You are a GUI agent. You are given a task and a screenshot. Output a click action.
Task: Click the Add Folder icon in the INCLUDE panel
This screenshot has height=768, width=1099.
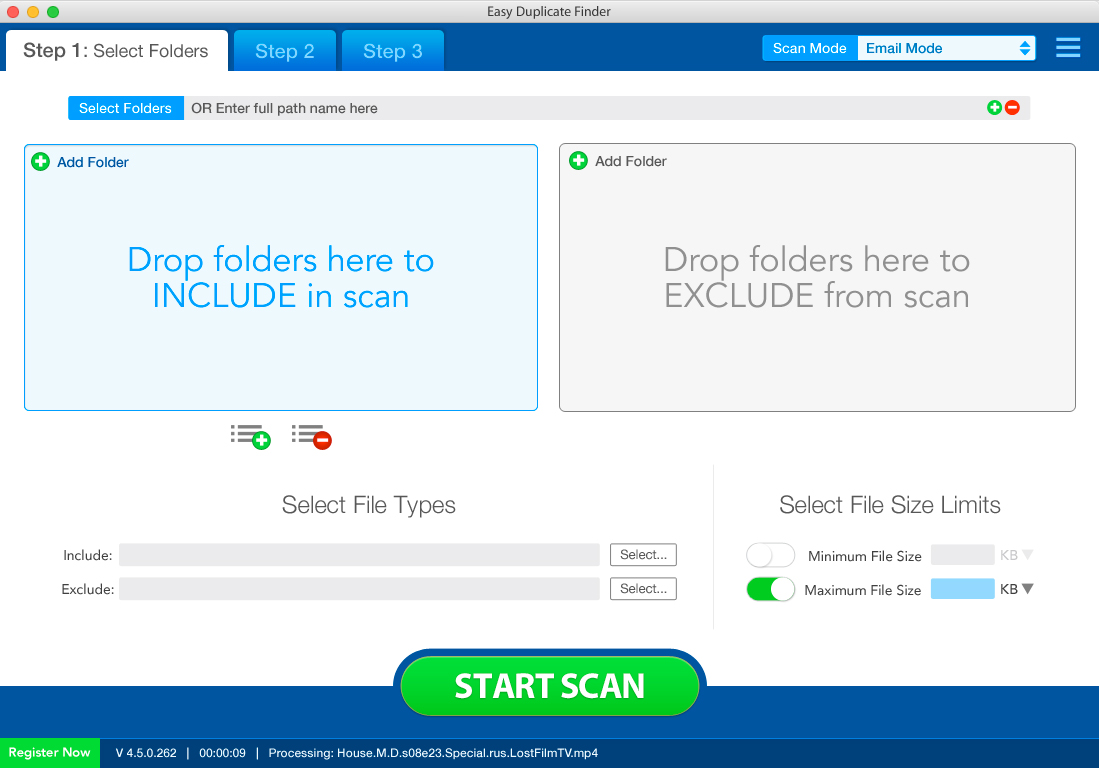tap(40, 161)
